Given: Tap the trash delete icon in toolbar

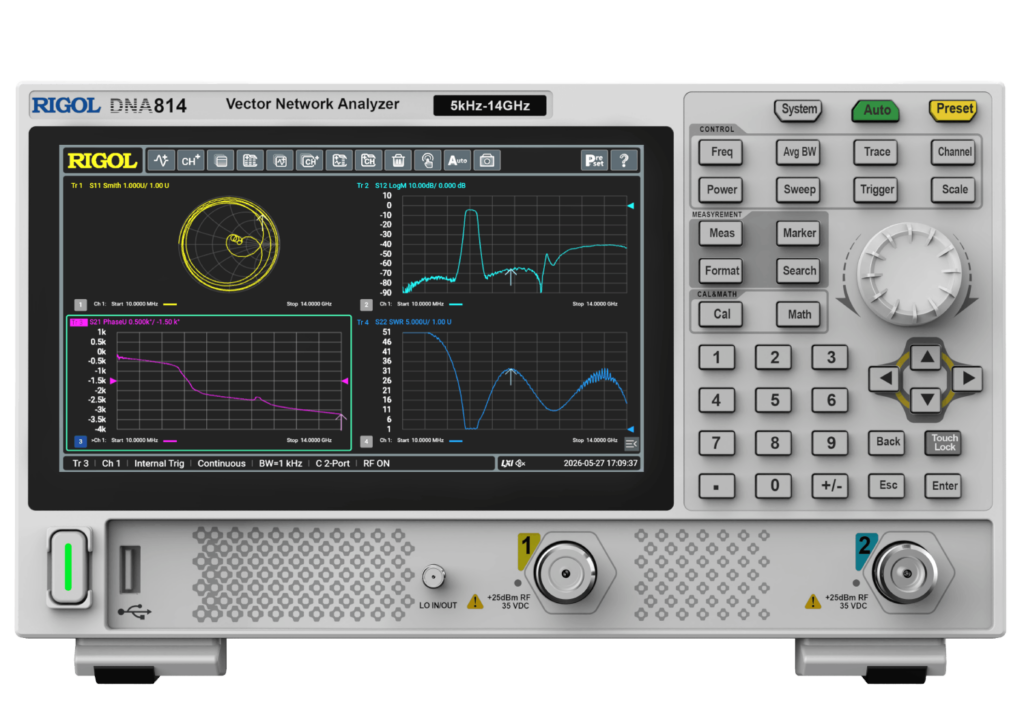Looking at the screenshot, I should (398, 161).
